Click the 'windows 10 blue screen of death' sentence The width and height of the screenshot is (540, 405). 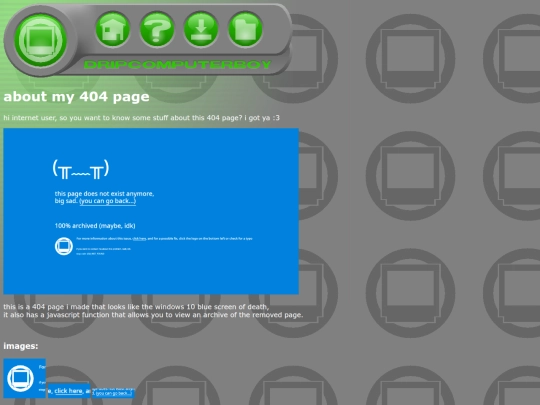click(136, 307)
